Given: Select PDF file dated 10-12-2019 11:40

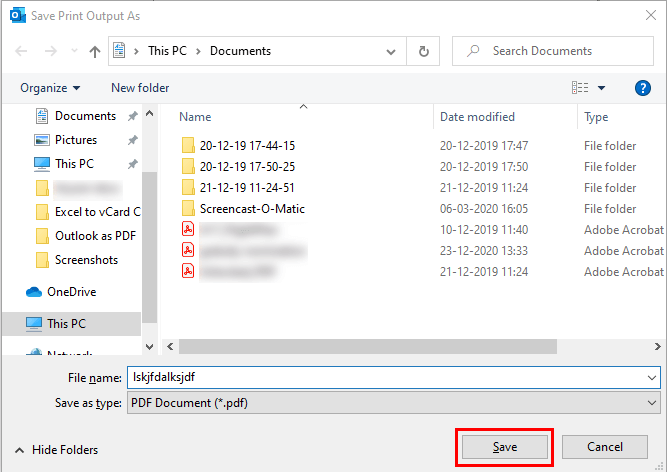Looking at the screenshot, I should point(238,230).
